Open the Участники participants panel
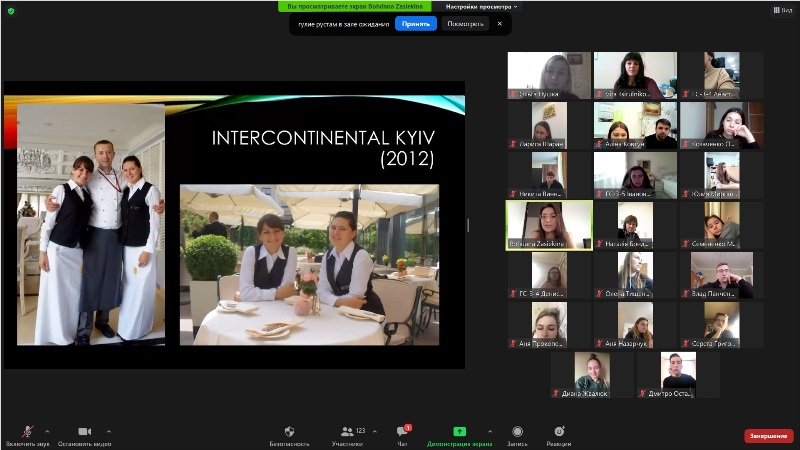The width and height of the screenshot is (800, 450). click(347, 431)
